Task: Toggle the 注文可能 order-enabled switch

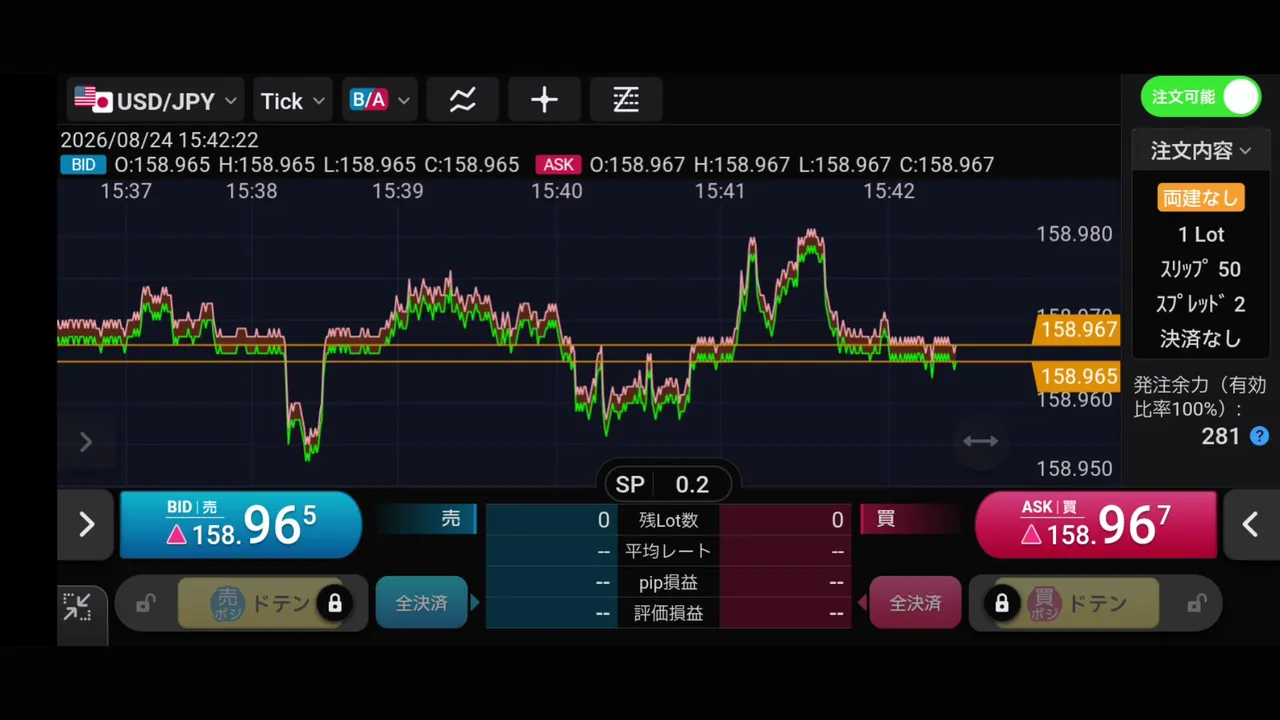Action: [1201, 97]
